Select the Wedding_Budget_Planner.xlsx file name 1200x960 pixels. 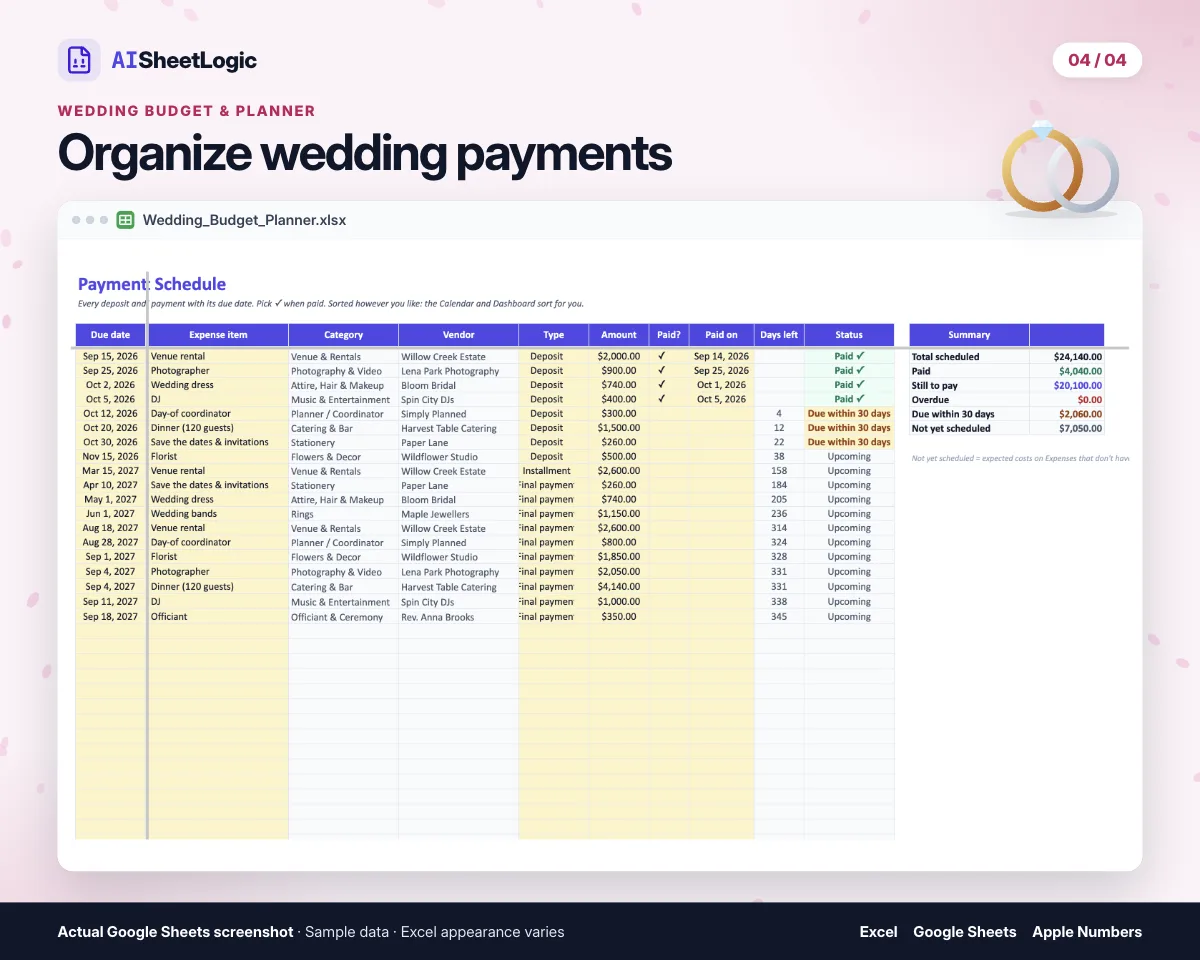(x=244, y=220)
